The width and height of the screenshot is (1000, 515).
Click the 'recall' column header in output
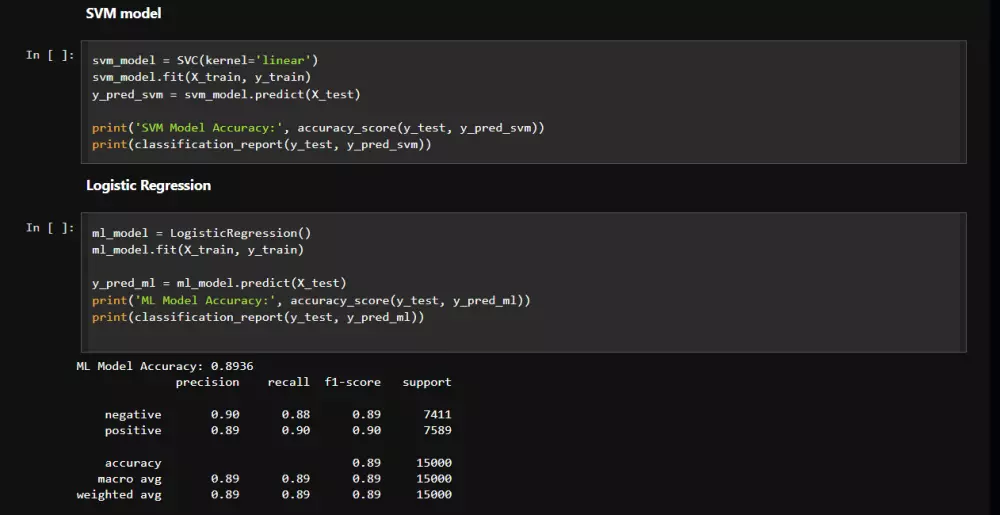click(288, 382)
